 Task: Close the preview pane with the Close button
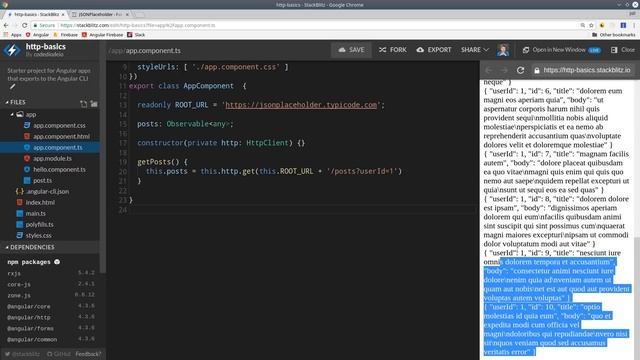click(623, 50)
